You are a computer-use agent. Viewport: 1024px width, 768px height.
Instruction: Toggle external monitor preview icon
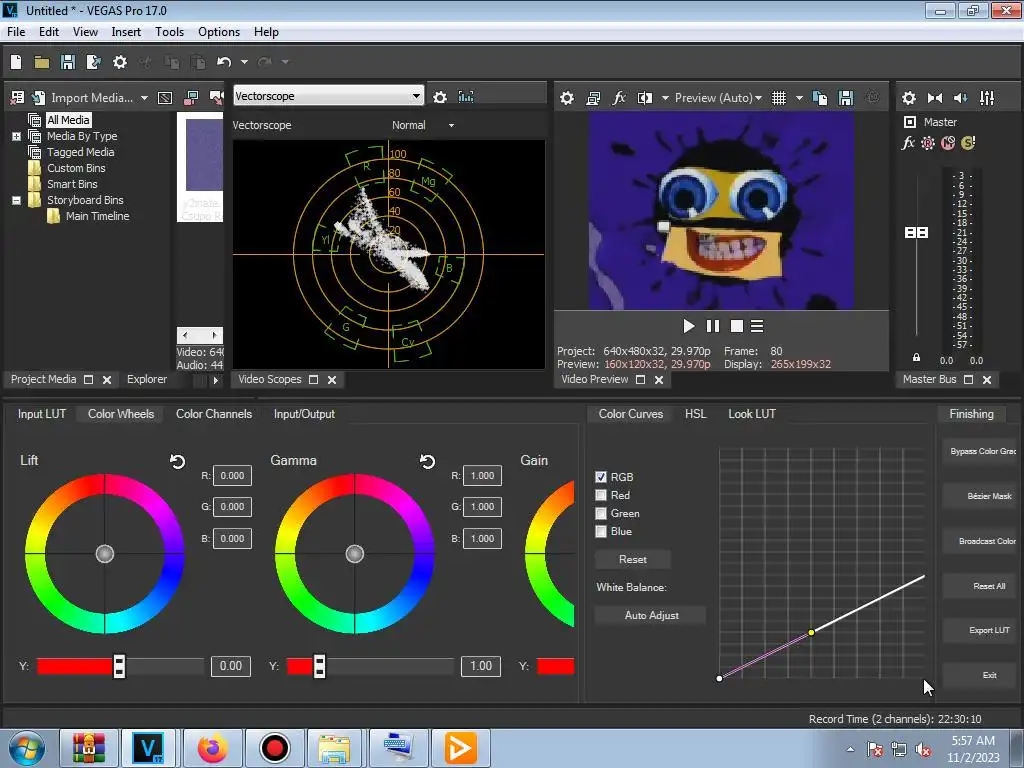(x=593, y=98)
